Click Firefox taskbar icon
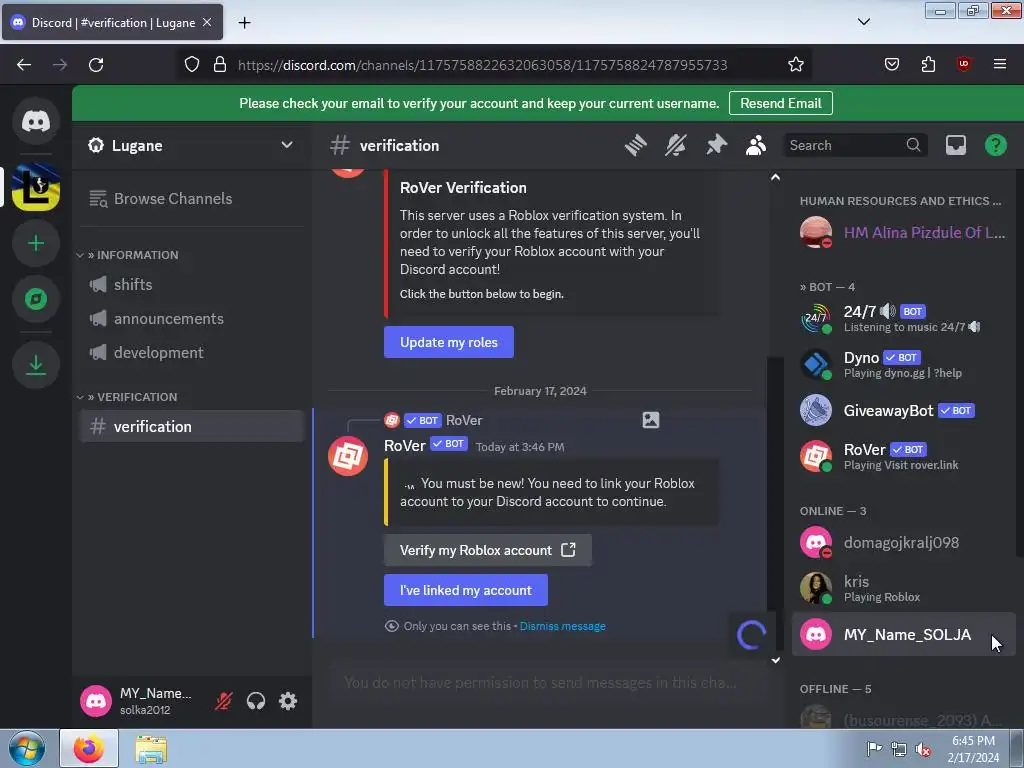Viewport: 1024px width, 768px height. [x=89, y=748]
